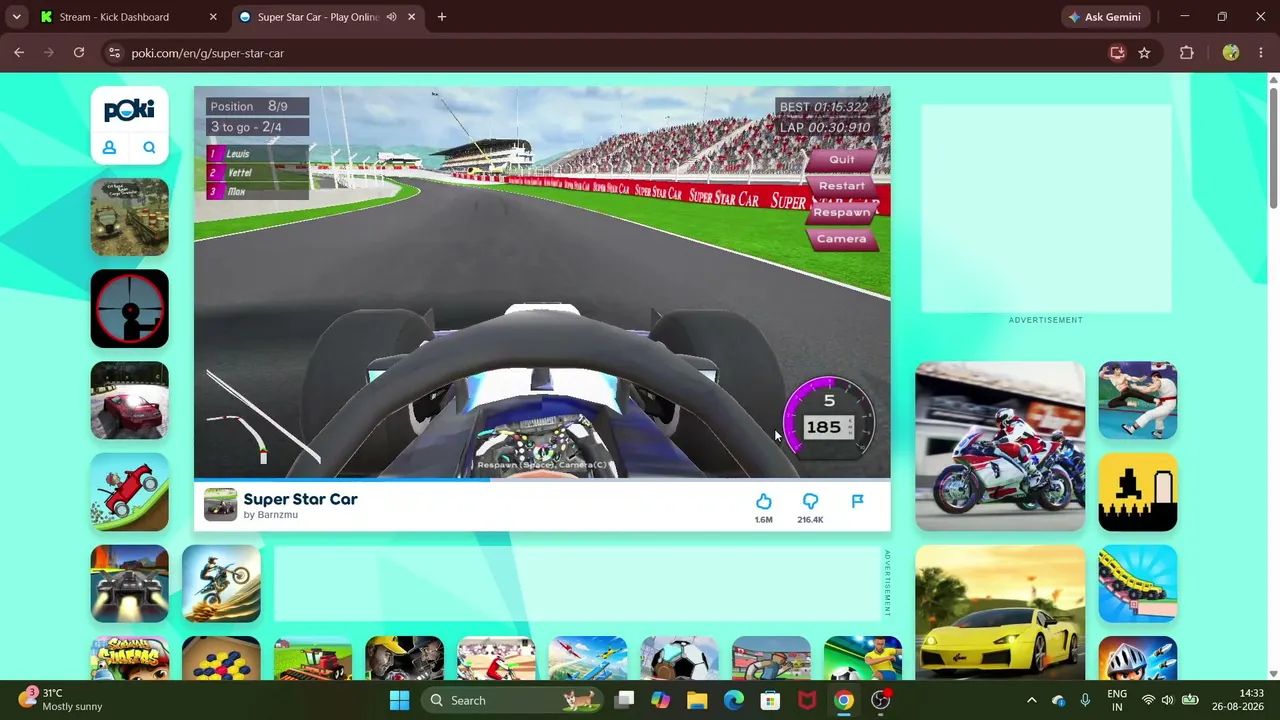This screenshot has height=720, width=1280.
Task: Click the microphone icon in system tray
Action: 1085,700
